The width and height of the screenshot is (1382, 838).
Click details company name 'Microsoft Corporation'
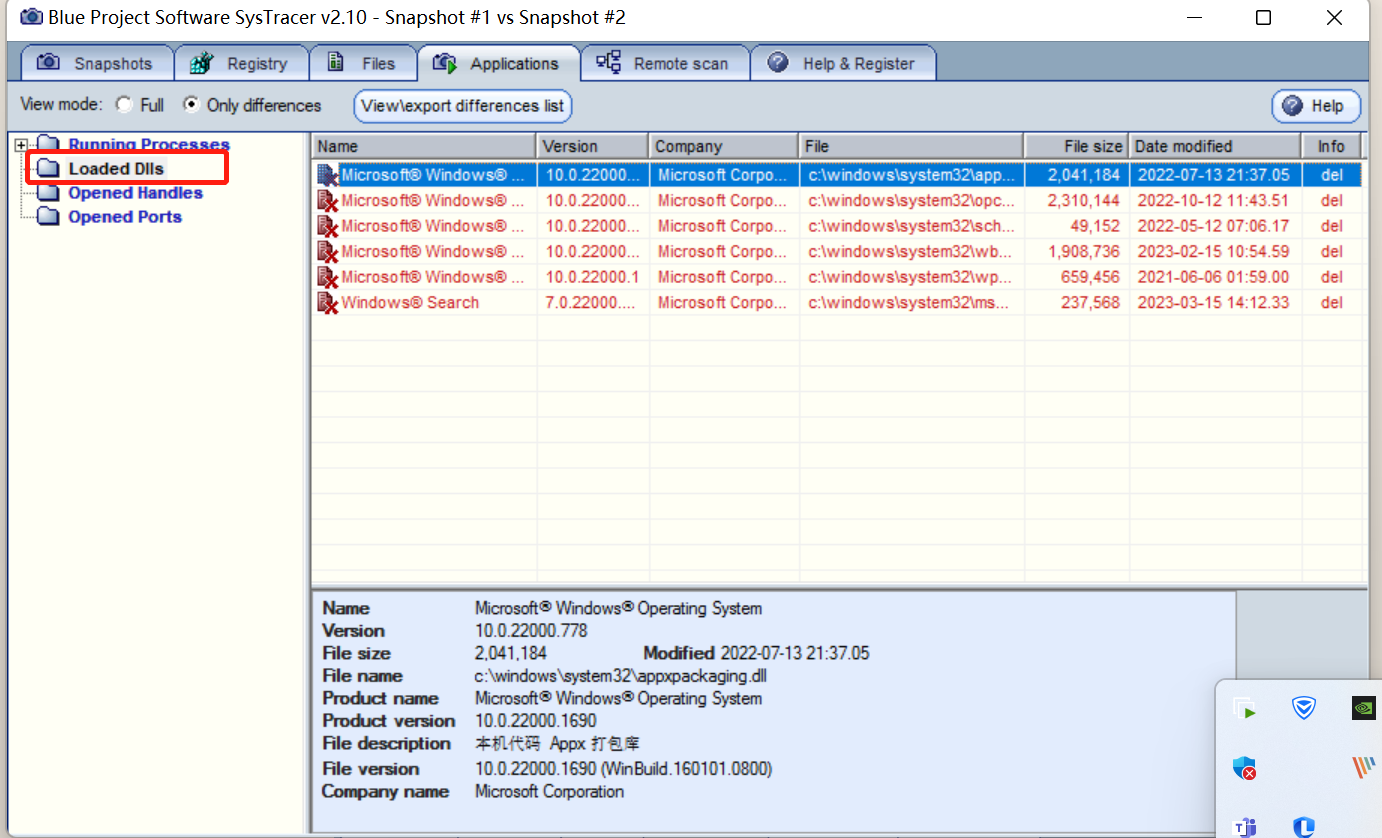click(x=549, y=792)
